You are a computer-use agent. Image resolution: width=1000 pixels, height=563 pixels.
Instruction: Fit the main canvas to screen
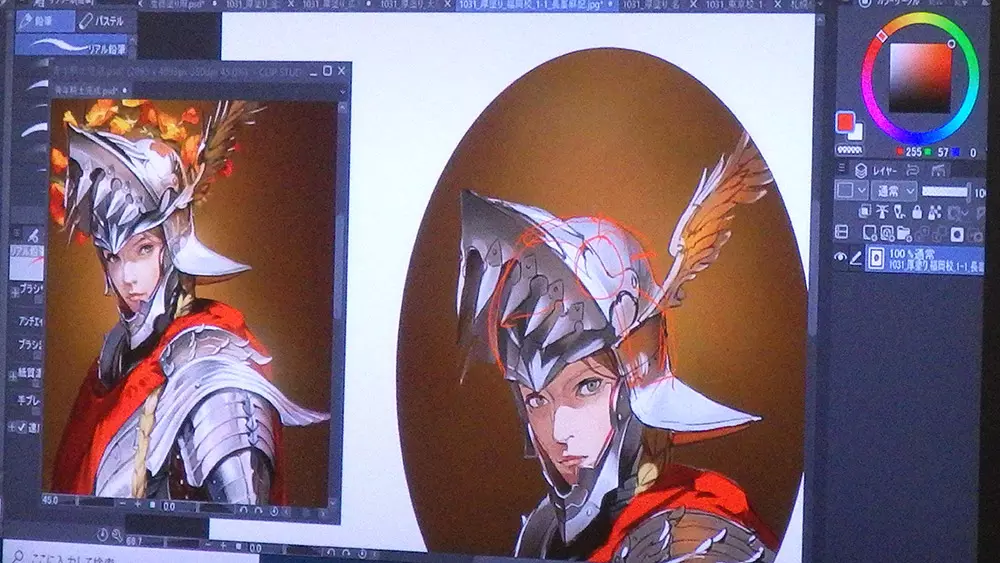pos(240,546)
